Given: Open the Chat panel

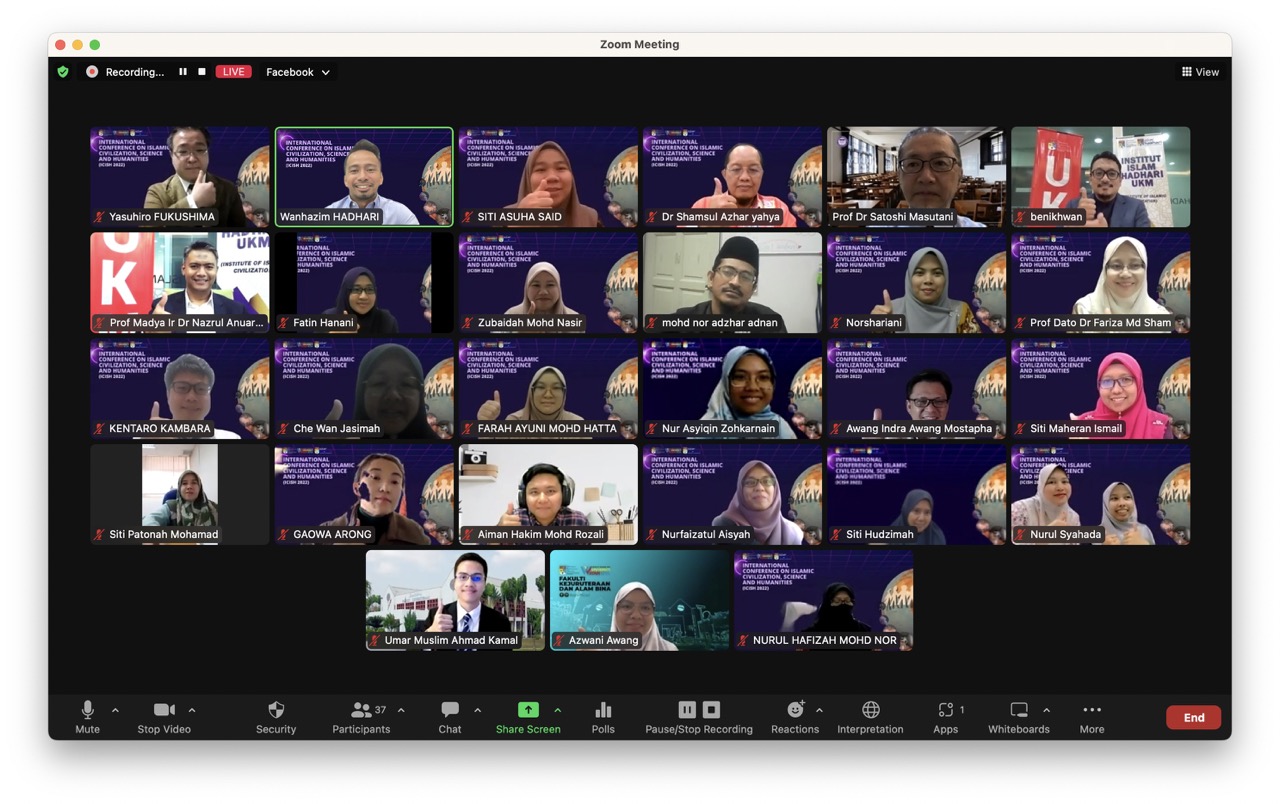Looking at the screenshot, I should pos(450,716).
